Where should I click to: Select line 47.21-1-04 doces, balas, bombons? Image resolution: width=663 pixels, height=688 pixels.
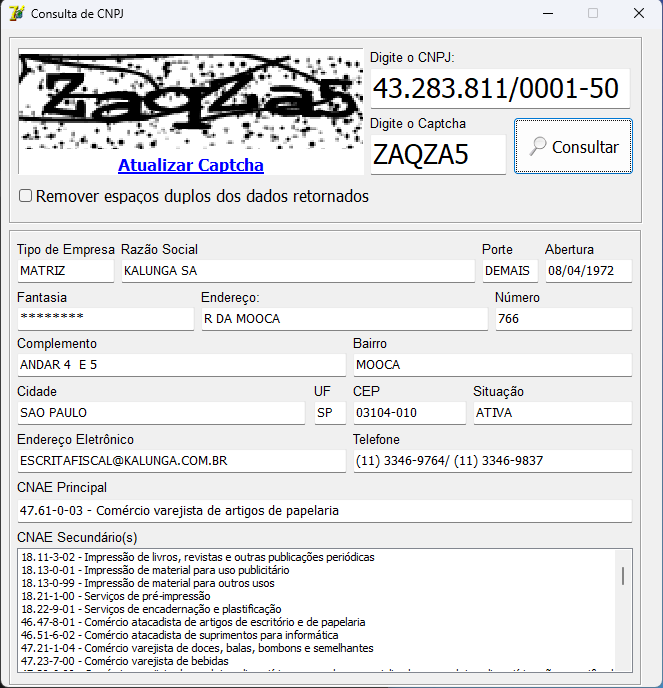click(197, 648)
